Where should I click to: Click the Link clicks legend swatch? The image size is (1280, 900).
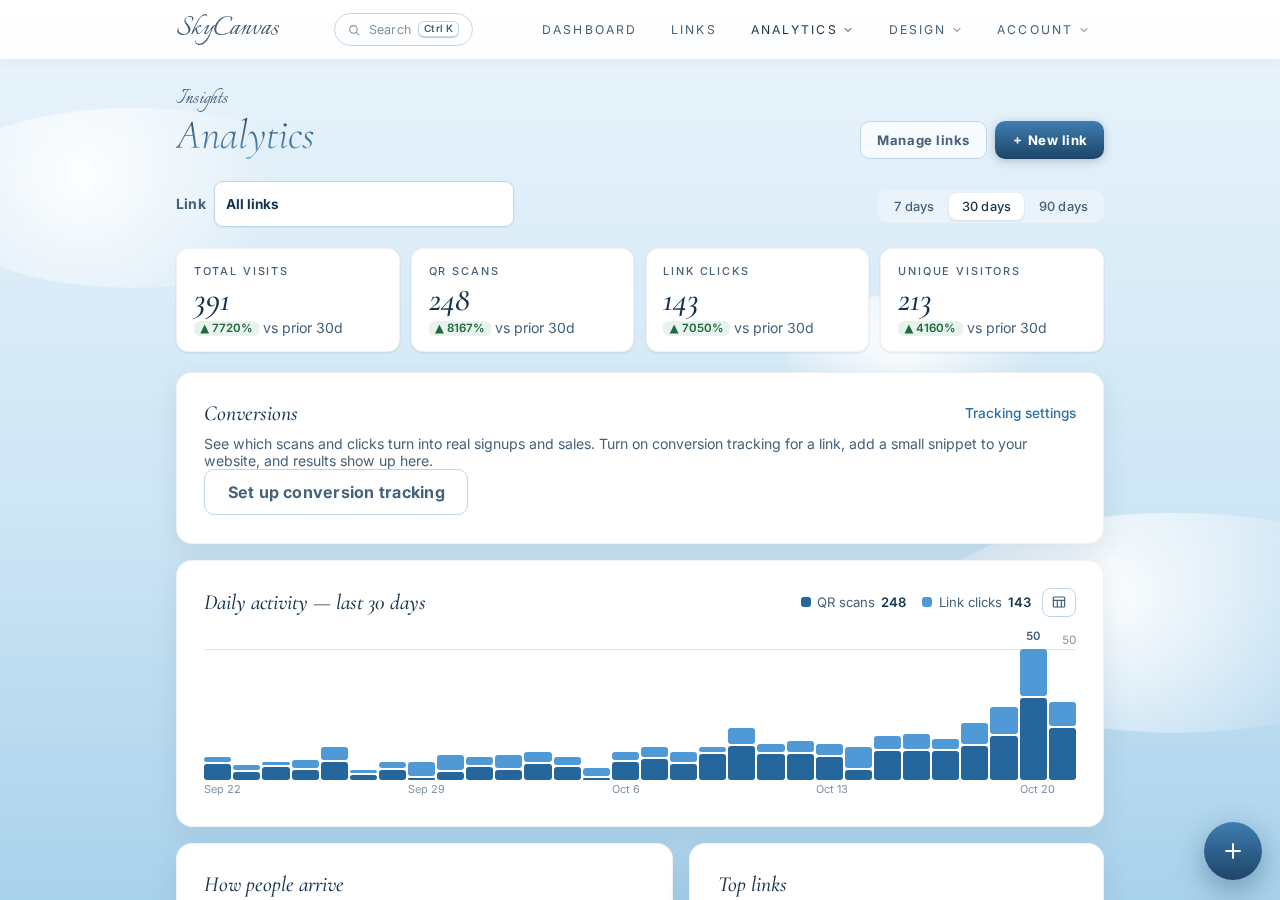(x=927, y=602)
